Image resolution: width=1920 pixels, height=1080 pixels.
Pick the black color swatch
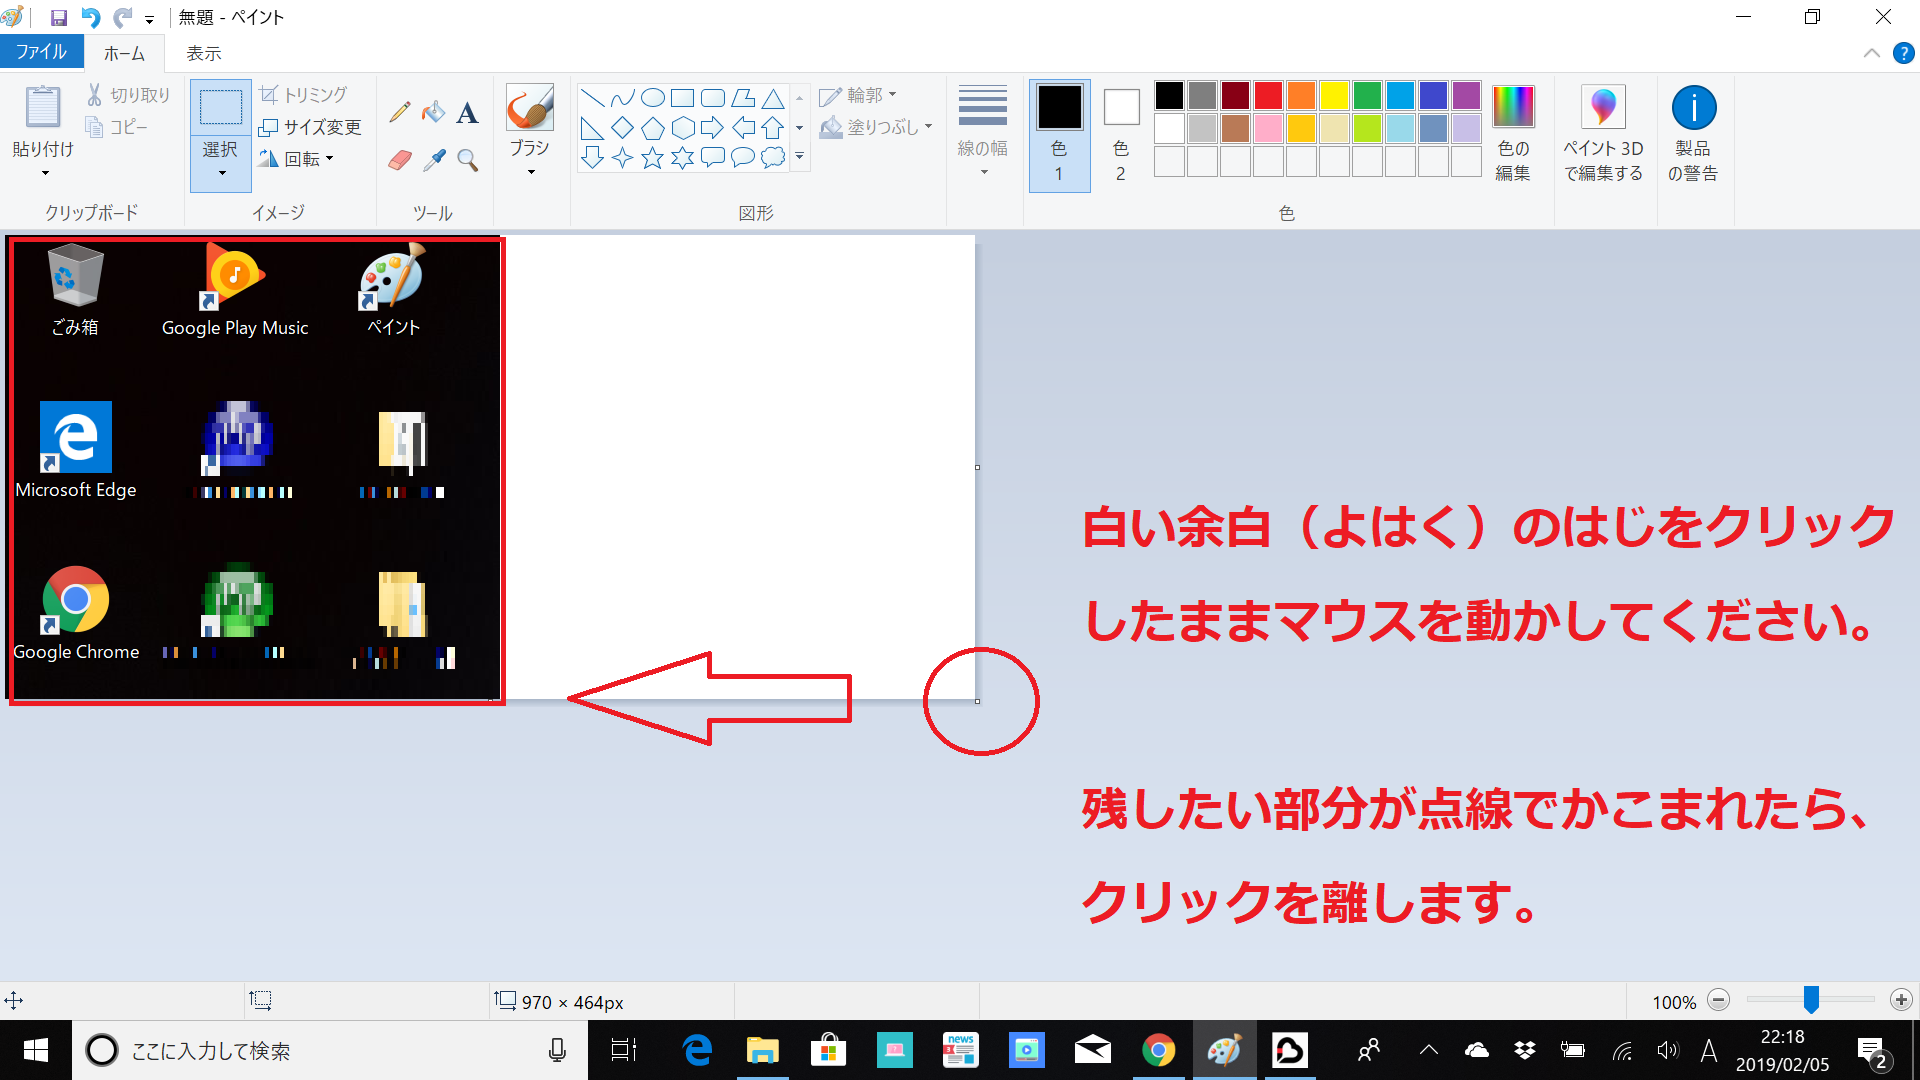click(1169, 95)
